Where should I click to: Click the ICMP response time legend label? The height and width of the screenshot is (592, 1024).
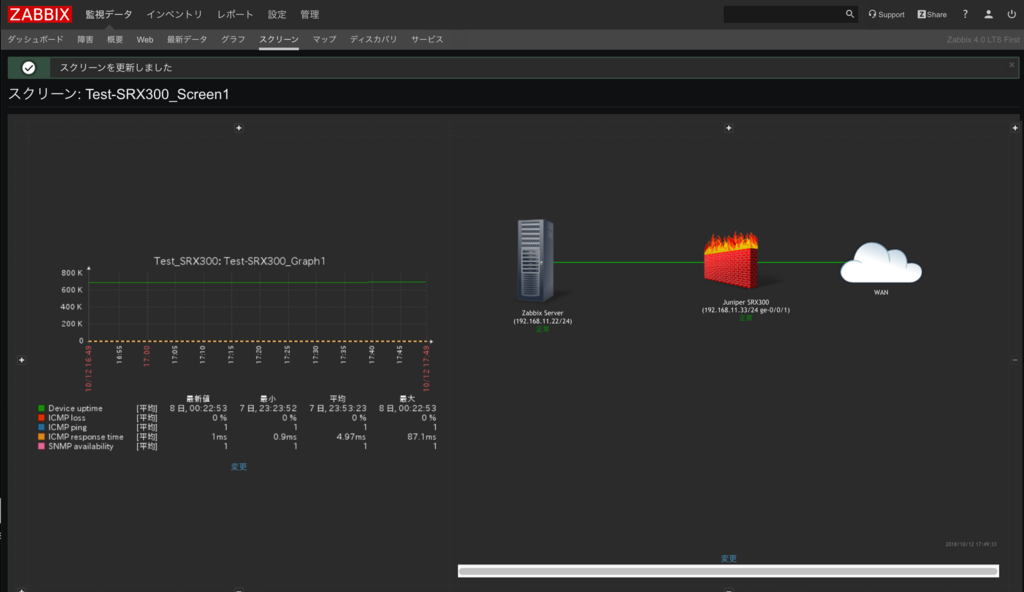(x=86, y=436)
